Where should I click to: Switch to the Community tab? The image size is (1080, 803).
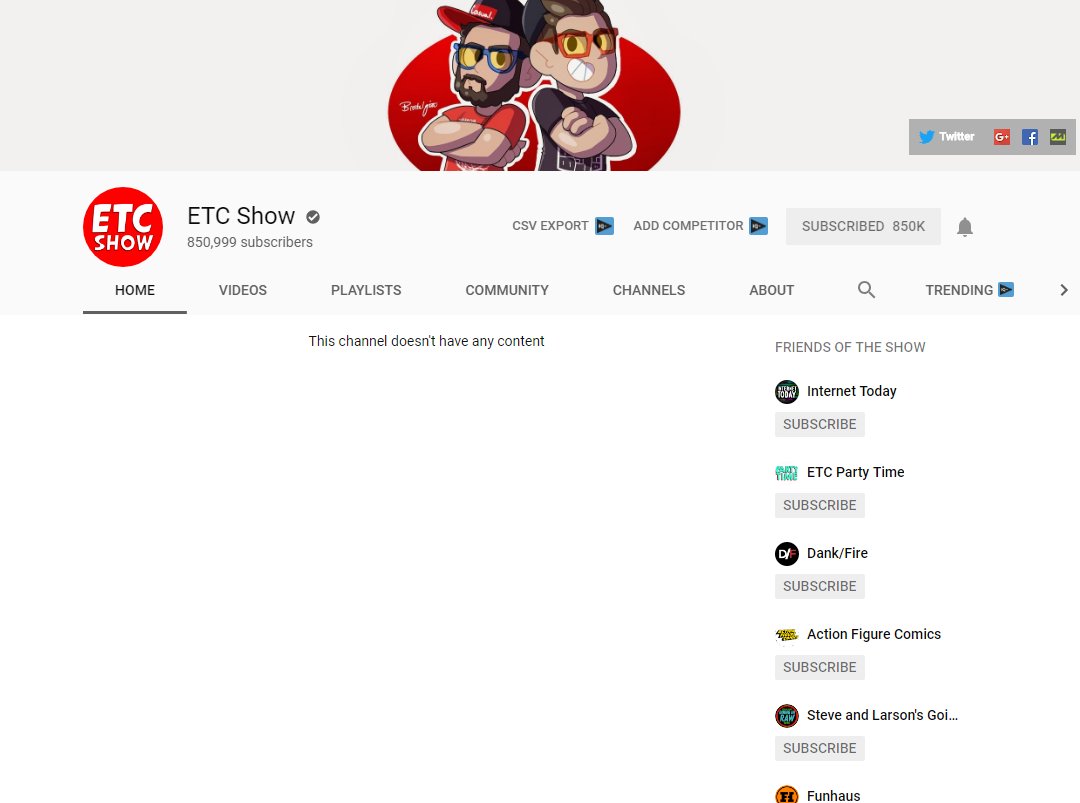[x=507, y=290]
